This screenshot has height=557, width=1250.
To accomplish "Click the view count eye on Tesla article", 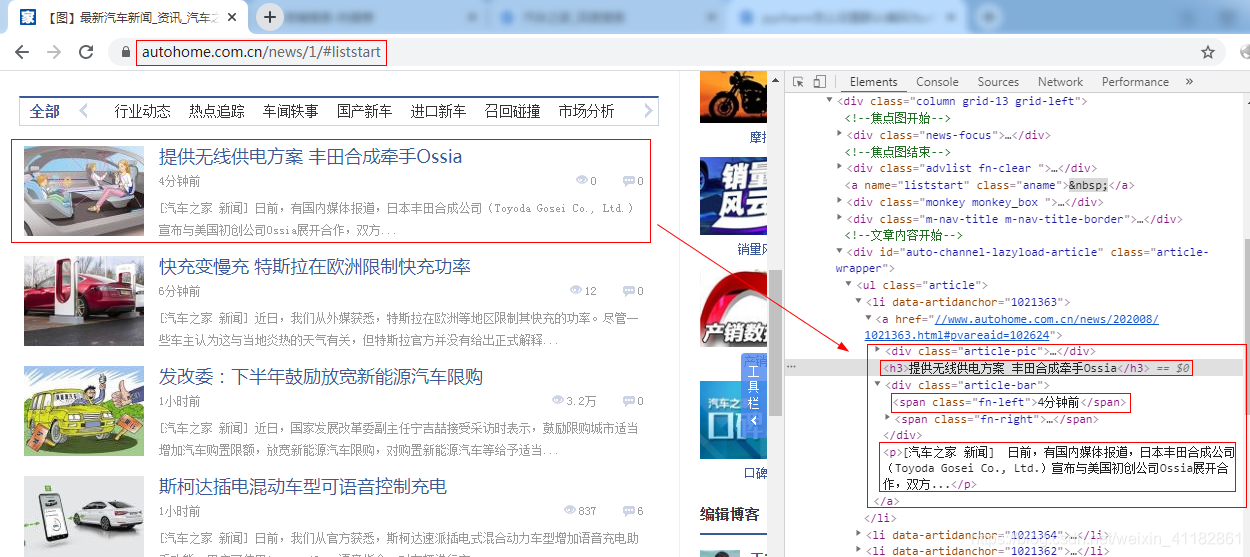I will click(x=576, y=291).
